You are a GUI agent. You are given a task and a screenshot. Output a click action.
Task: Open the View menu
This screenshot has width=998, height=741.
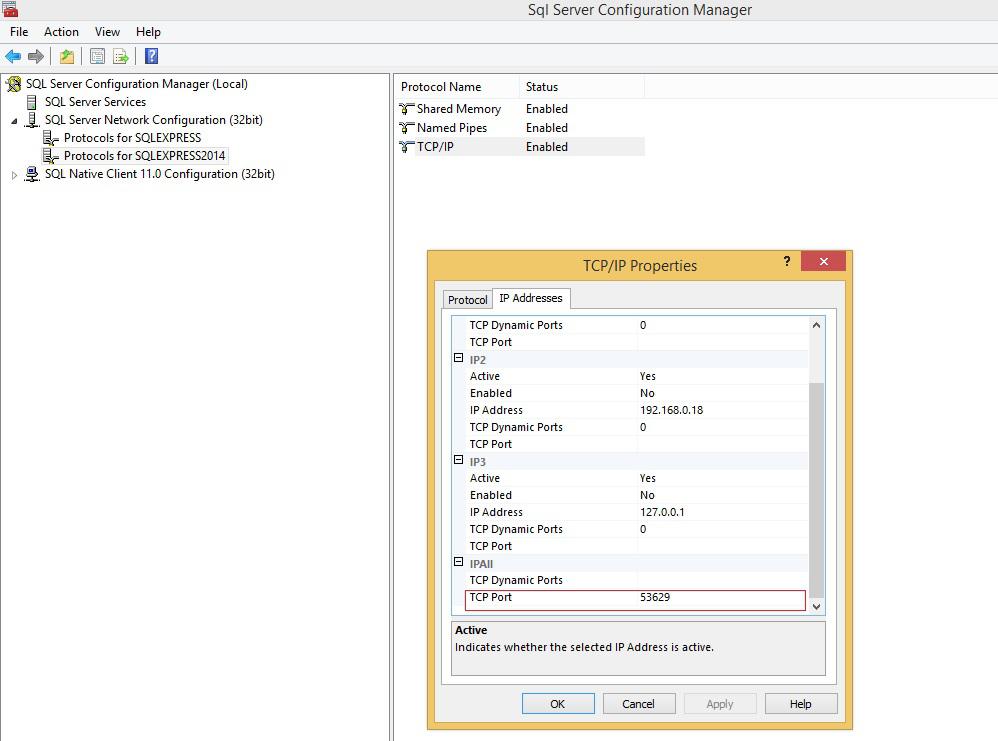107,32
